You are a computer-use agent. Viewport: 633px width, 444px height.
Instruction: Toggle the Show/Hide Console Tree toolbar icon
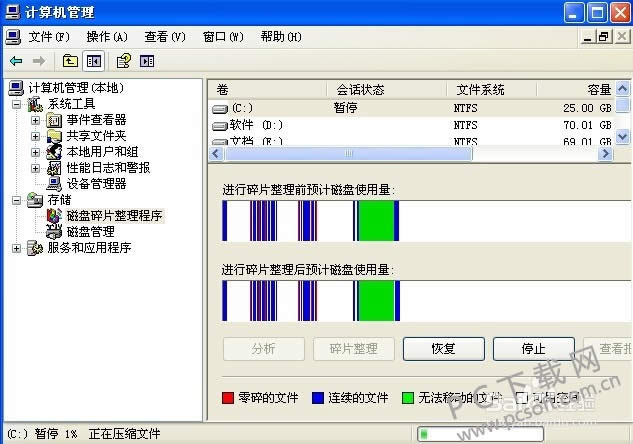pos(93,61)
